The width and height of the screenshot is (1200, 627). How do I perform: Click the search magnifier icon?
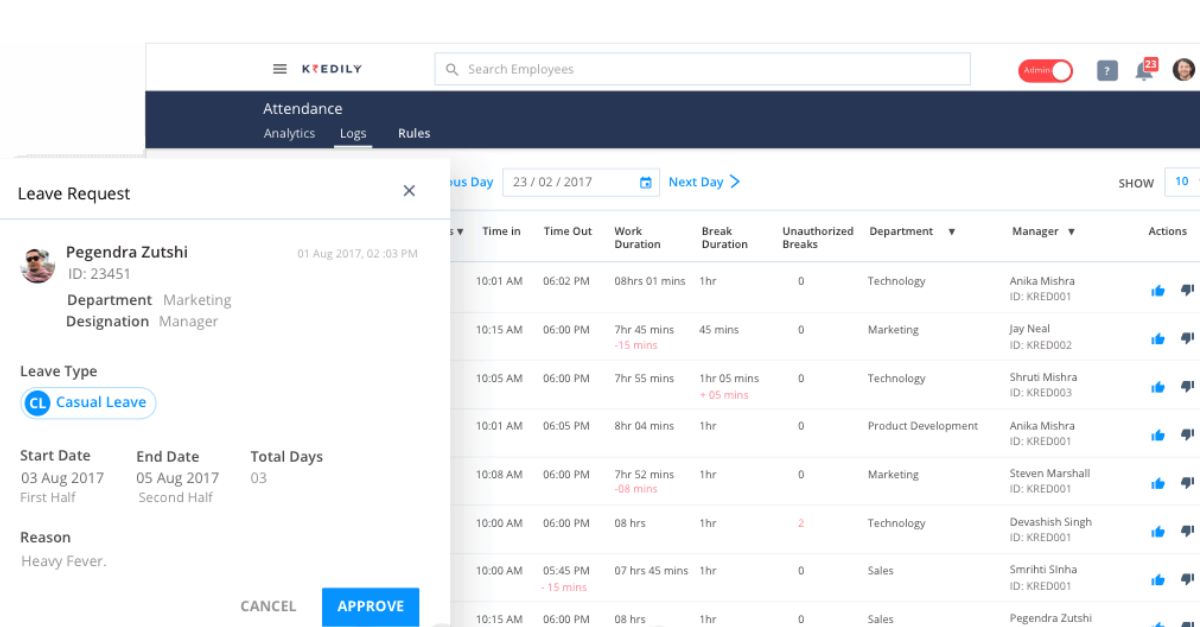coord(452,69)
